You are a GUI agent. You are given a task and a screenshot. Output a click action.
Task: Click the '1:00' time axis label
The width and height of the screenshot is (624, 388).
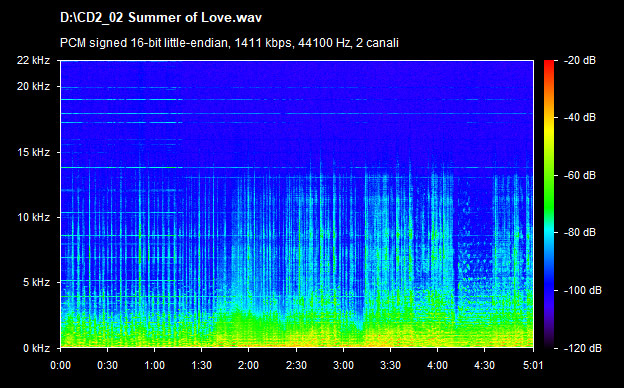point(154,365)
